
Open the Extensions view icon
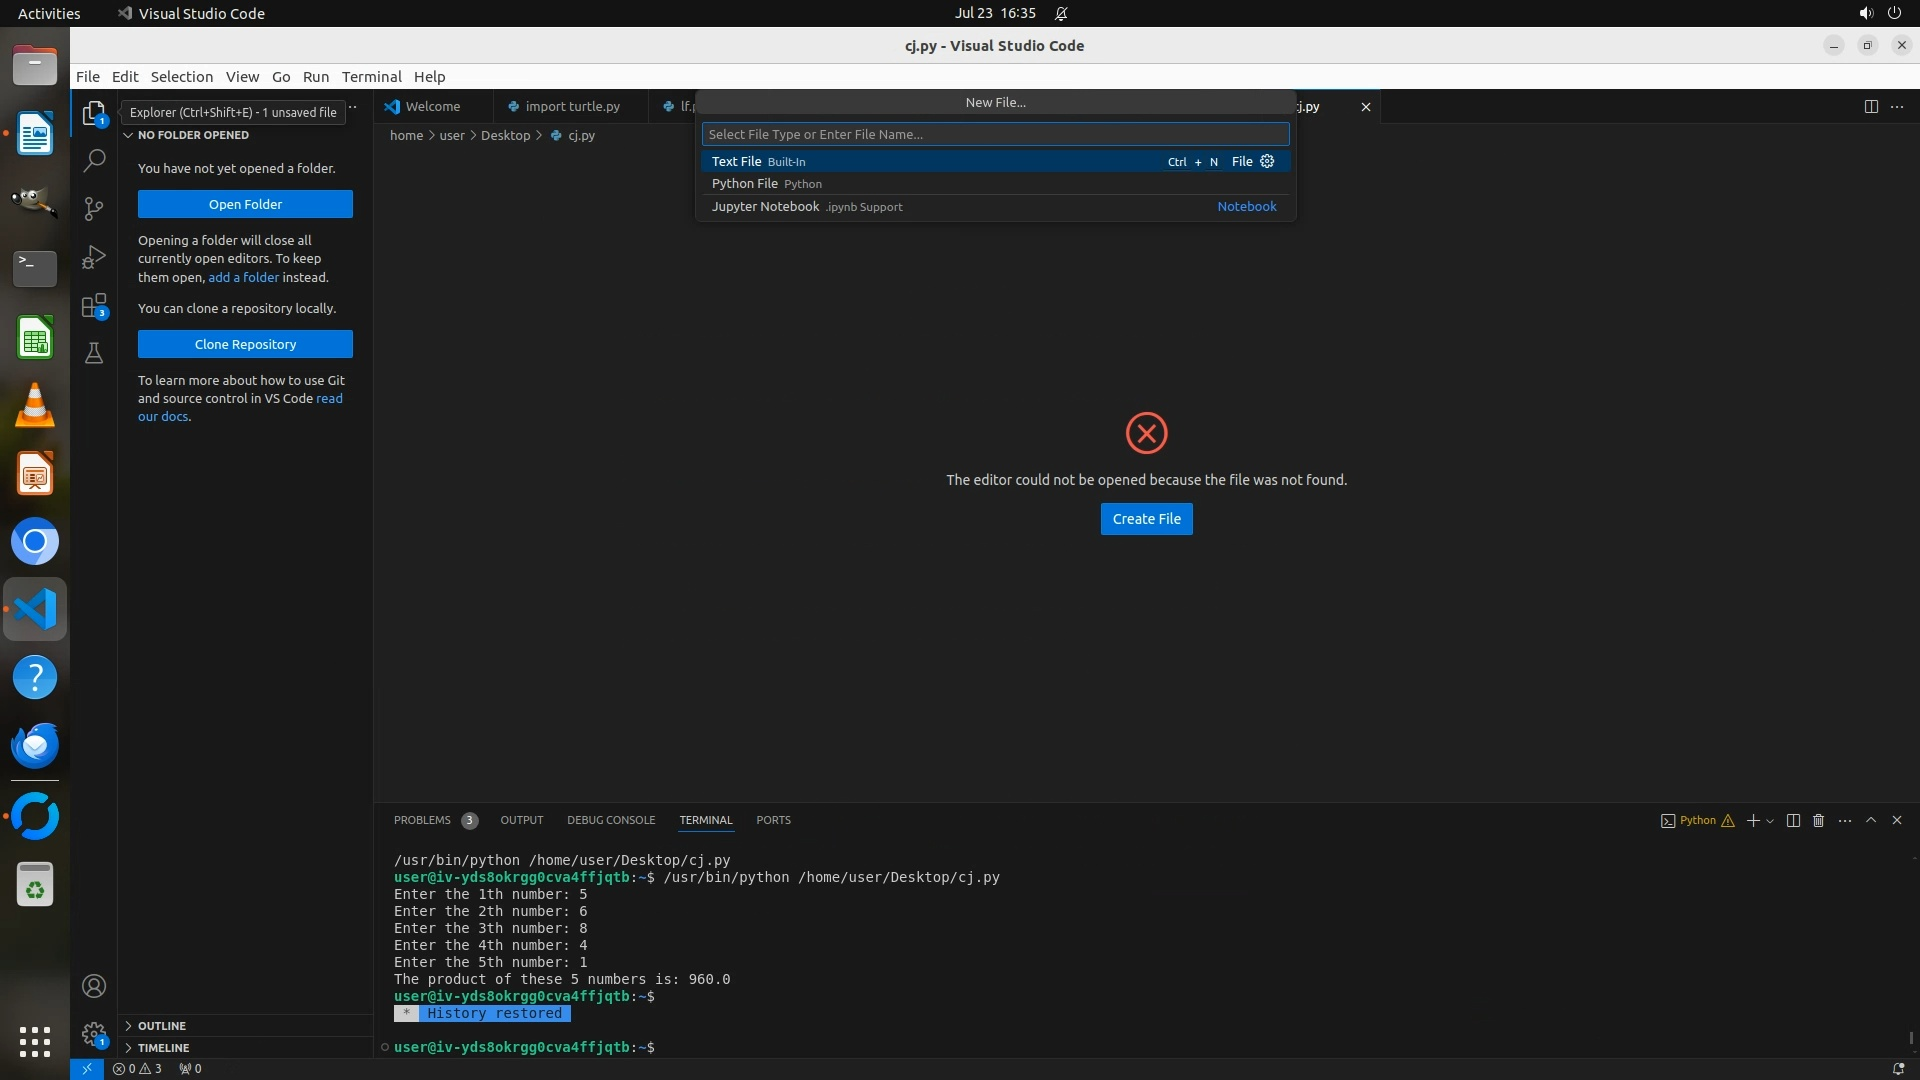[94, 306]
